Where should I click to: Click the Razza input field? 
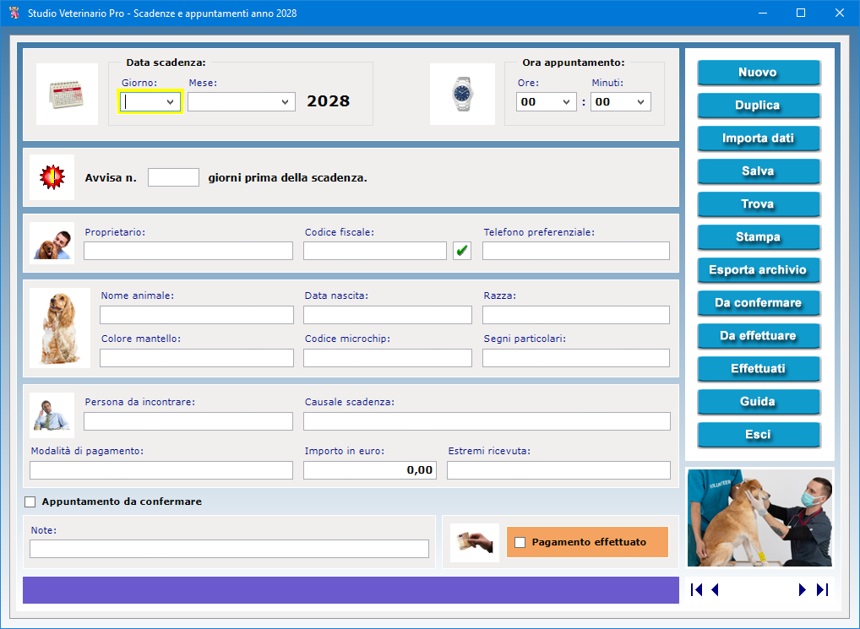(x=576, y=315)
